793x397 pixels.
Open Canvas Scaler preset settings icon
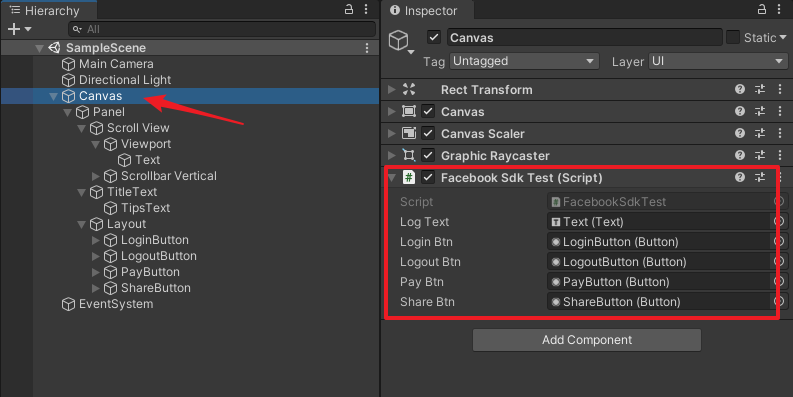[760, 134]
